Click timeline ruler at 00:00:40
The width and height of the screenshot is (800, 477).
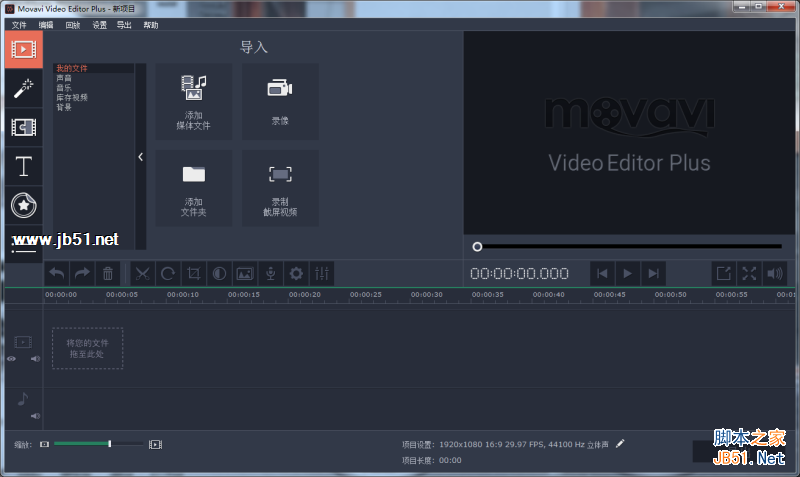tap(548, 295)
